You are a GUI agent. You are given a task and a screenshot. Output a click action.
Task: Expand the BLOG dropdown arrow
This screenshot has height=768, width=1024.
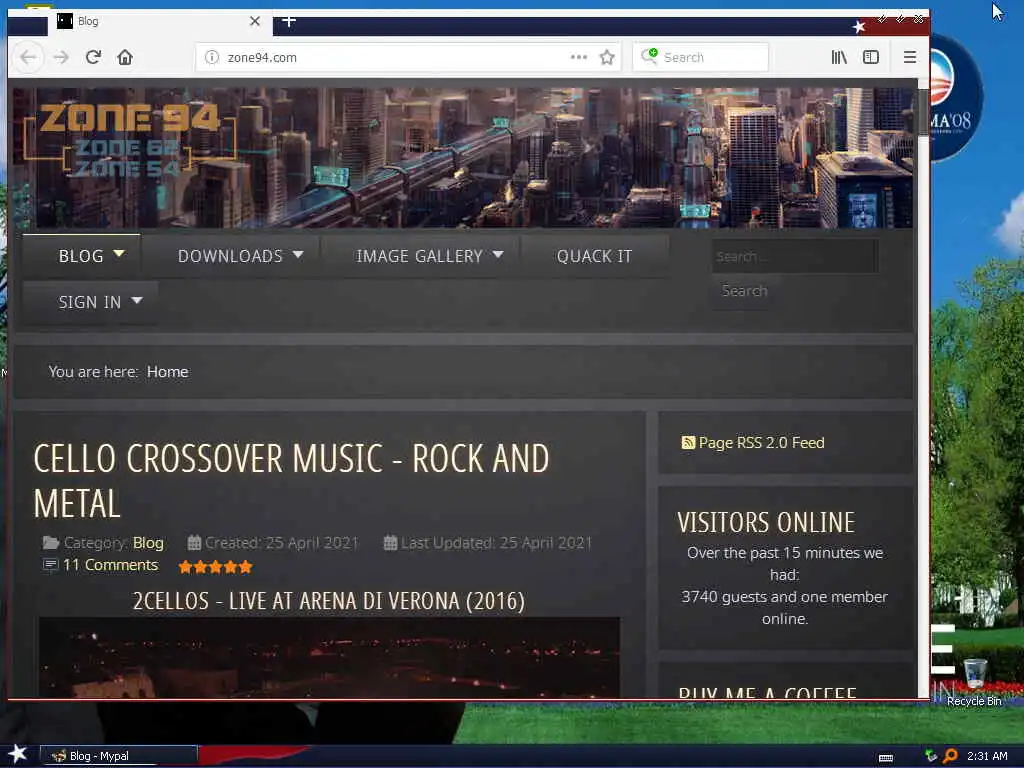(119, 253)
